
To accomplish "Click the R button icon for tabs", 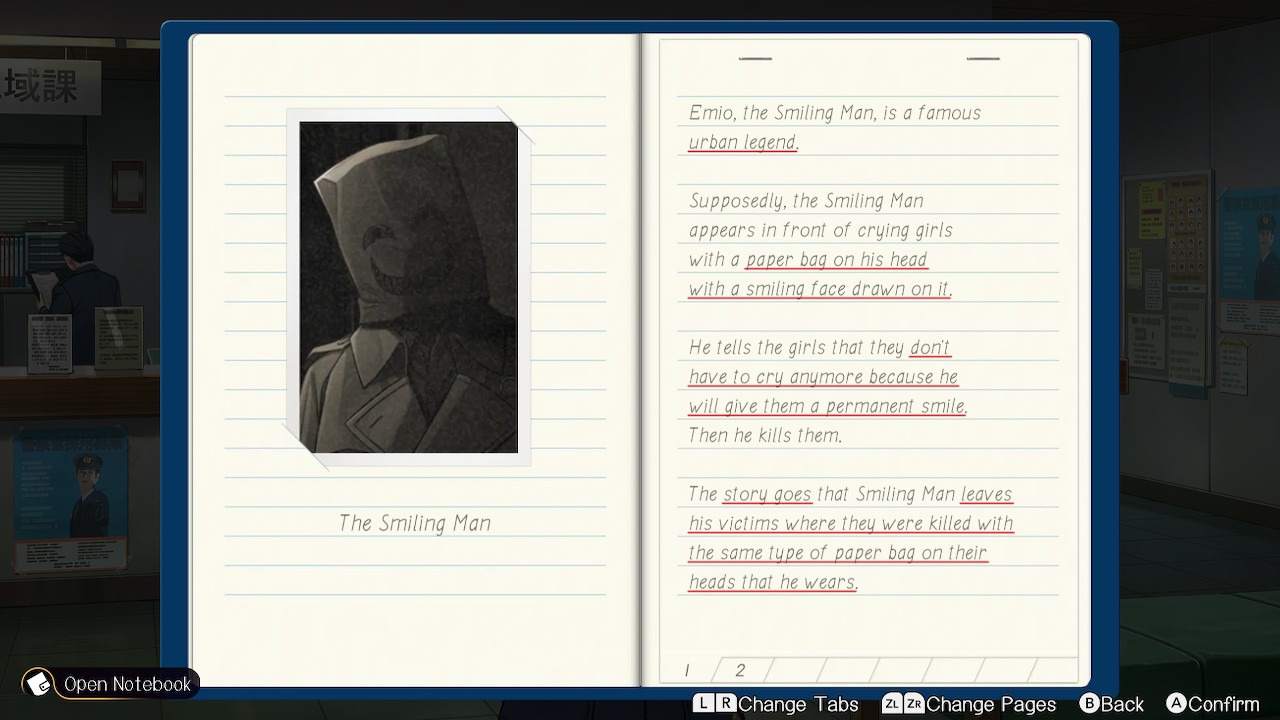I will tap(725, 704).
